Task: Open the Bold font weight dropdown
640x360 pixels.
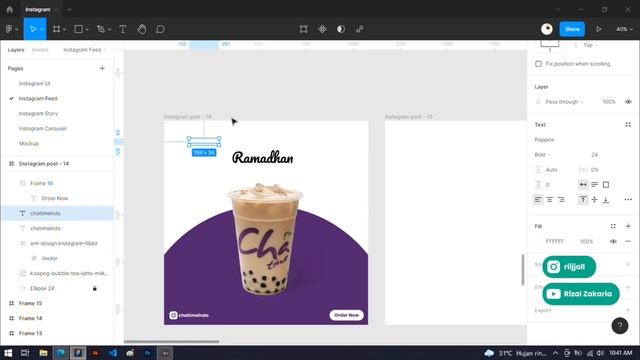Action: tap(542, 155)
